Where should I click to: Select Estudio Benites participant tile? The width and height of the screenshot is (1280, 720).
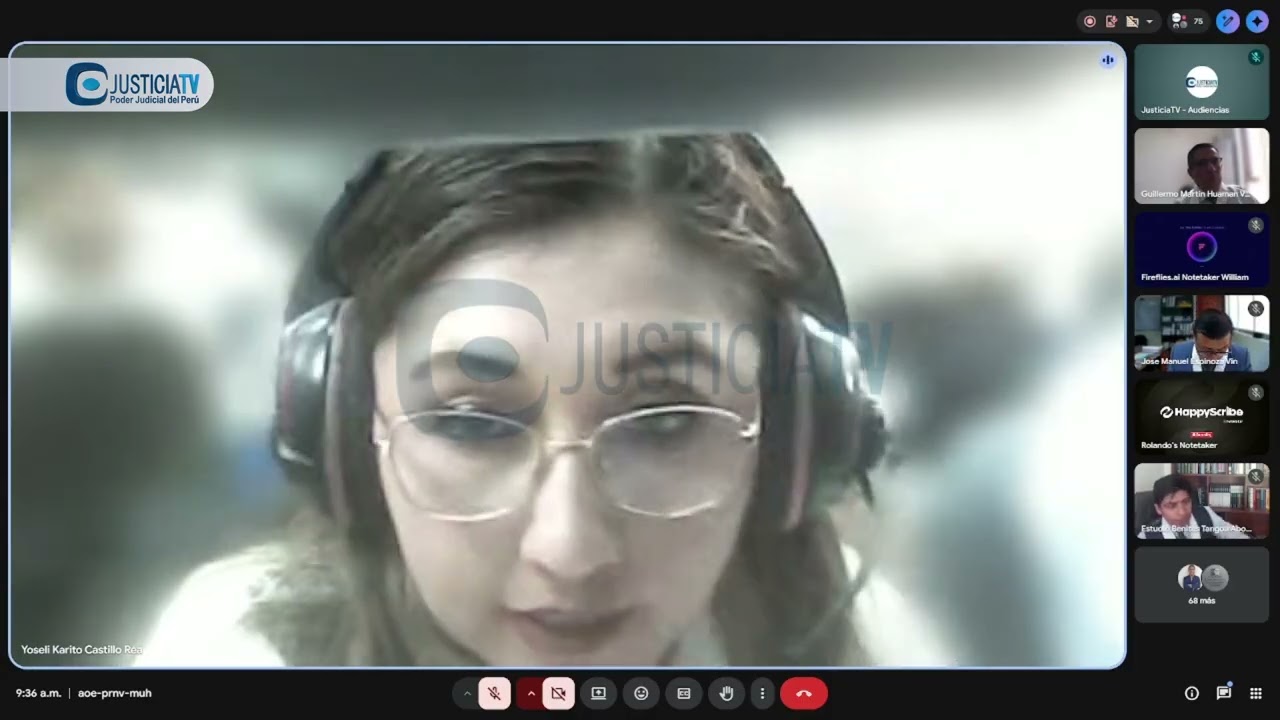[1201, 500]
